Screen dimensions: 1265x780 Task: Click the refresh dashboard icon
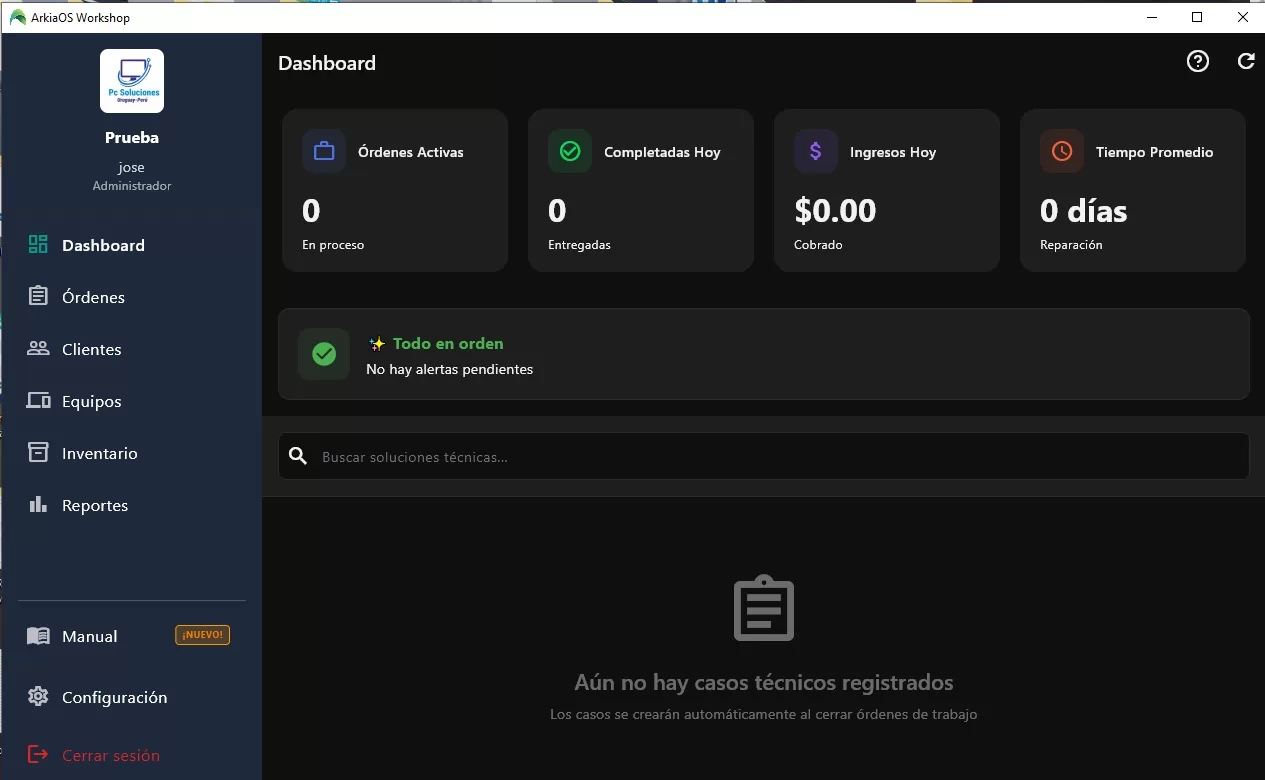(1246, 62)
